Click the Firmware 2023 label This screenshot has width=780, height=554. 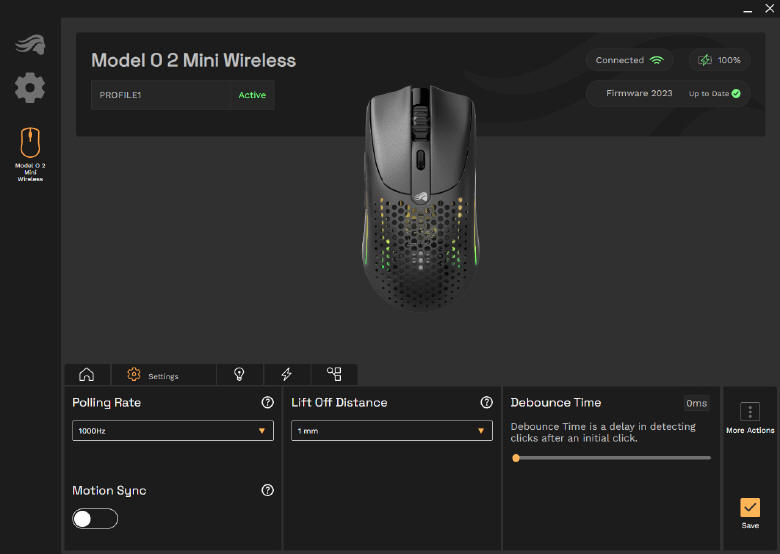[639, 93]
